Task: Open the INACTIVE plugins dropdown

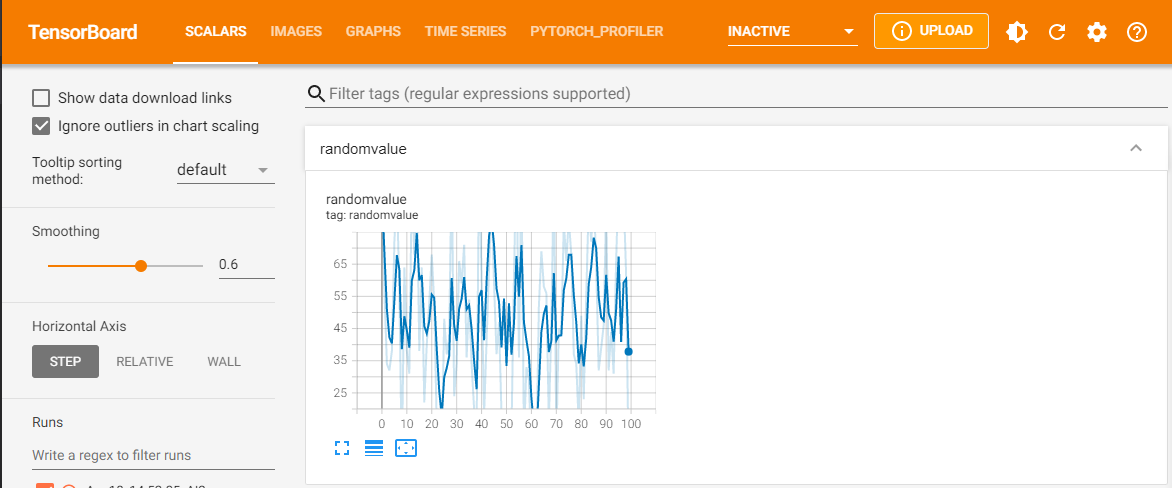Action: [792, 32]
